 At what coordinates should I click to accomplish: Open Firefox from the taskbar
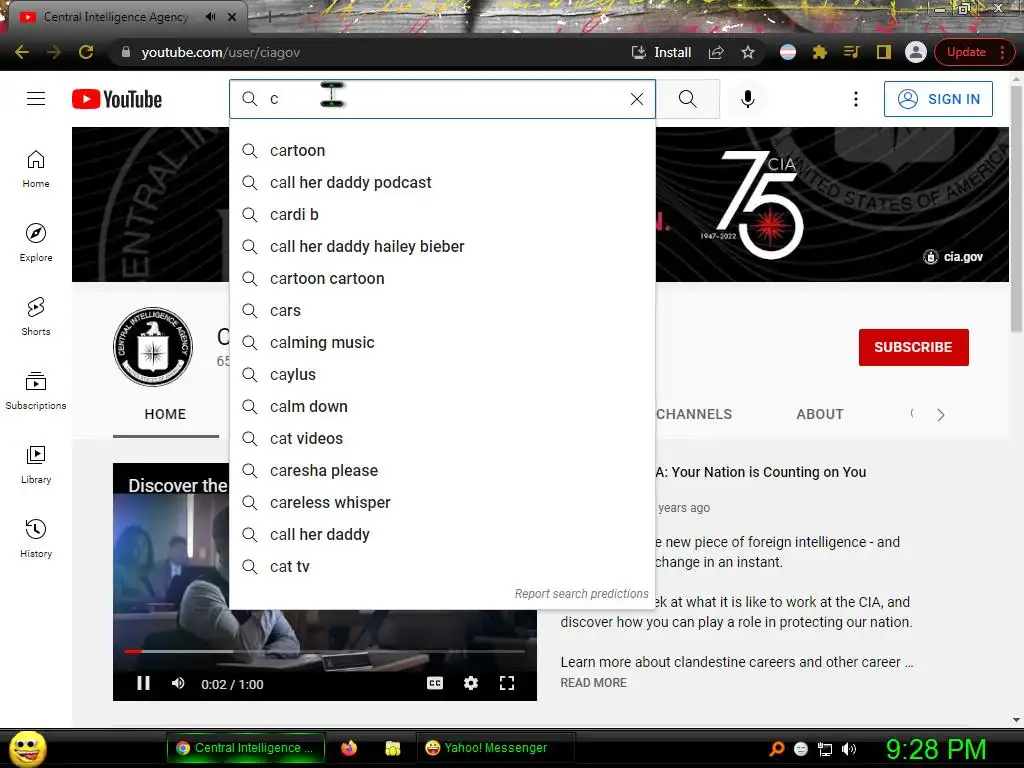point(349,748)
